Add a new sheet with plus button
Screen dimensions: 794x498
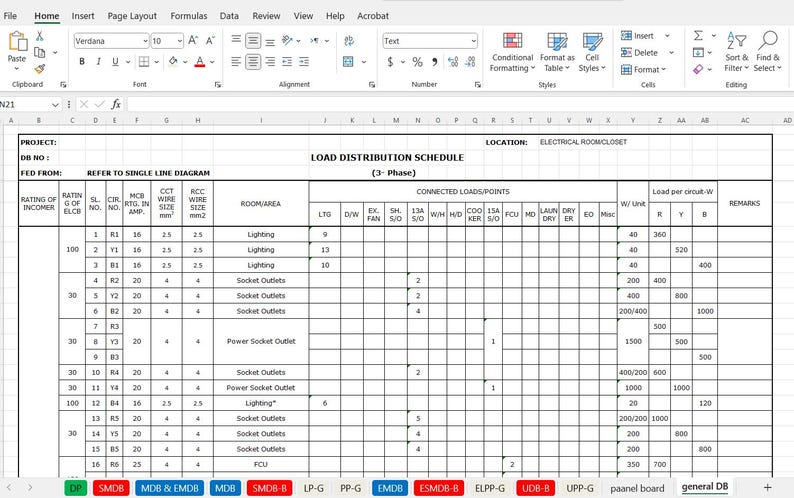[768, 487]
